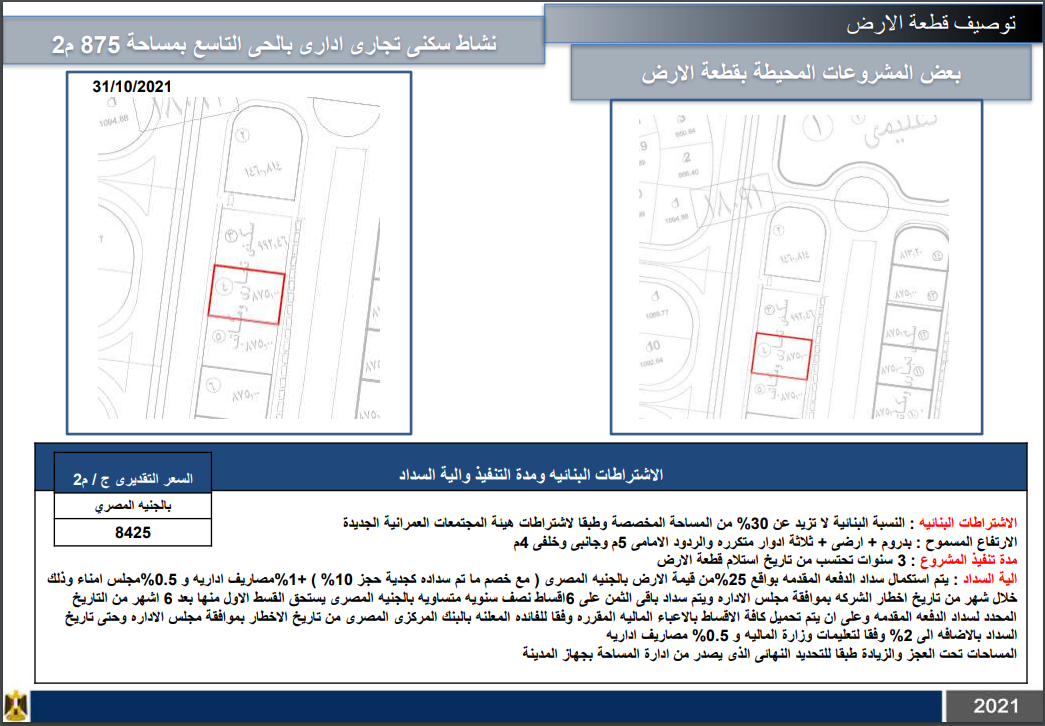Image resolution: width=1045 pixels, height=726 pixels.
Task: Click the '2021' year in the footer
Action: point(996,706)
